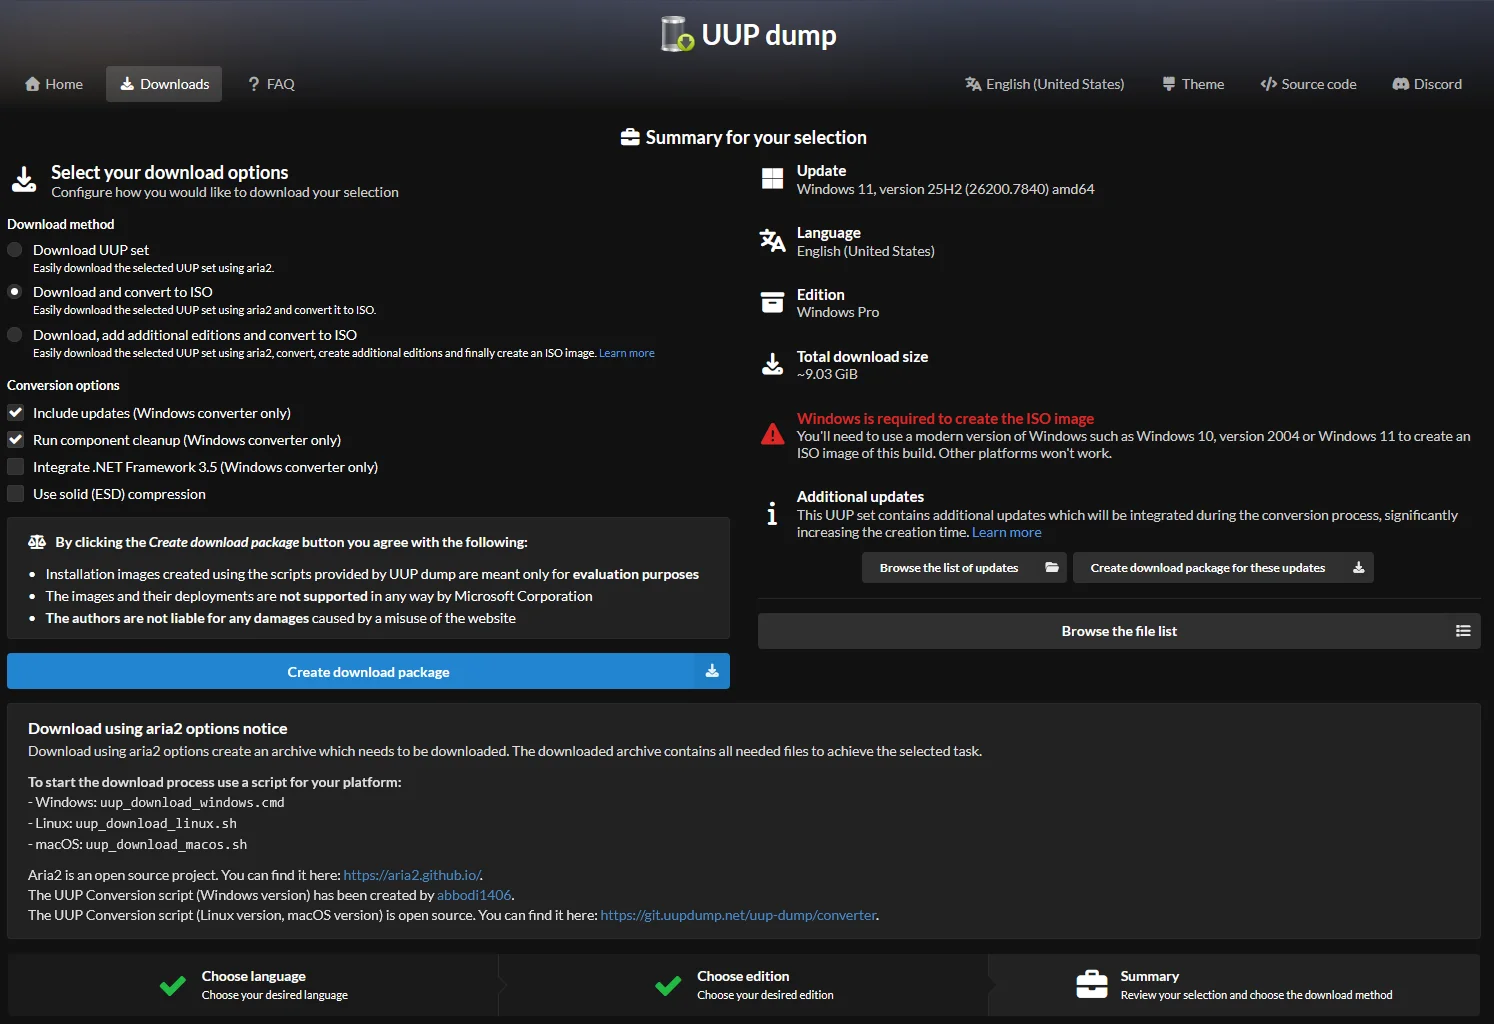Open the Discord link in navigation
The width and height of the screenshot is (1494, 1024).
point(1427,84)
